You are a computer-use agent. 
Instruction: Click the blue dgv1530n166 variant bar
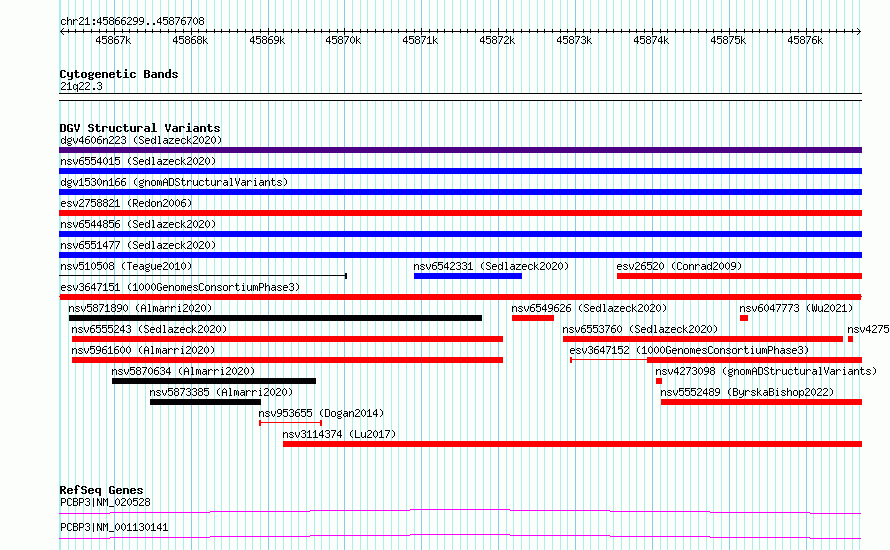[460, 192]
